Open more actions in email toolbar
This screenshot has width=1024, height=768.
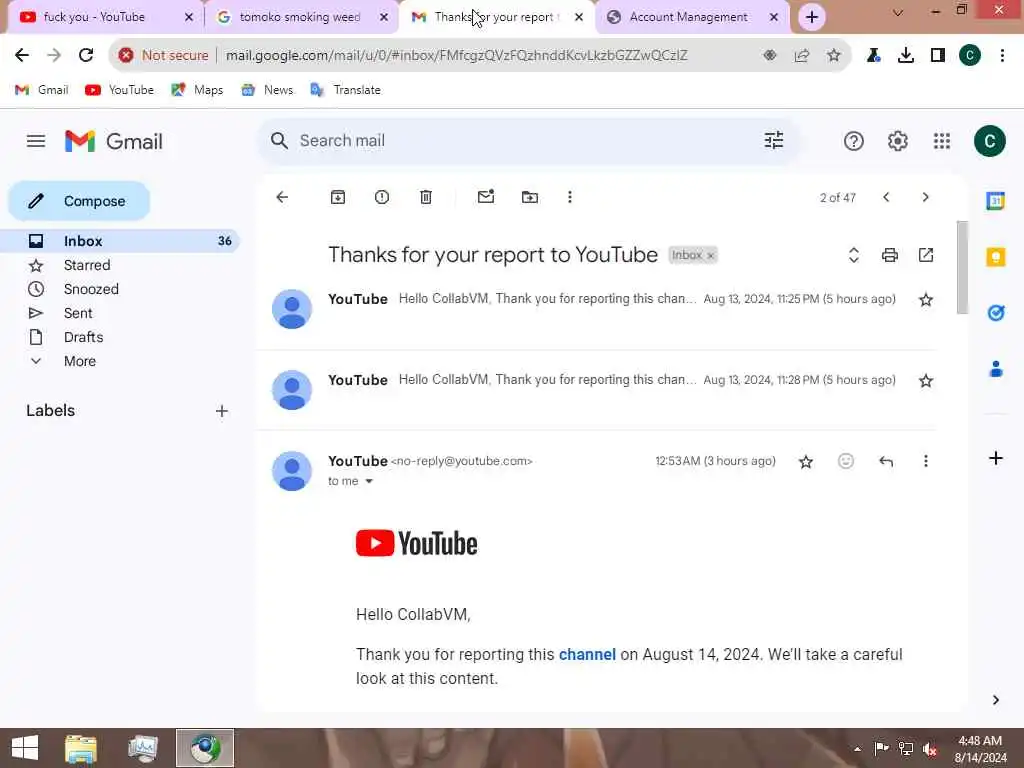click(x=569, y=197)
